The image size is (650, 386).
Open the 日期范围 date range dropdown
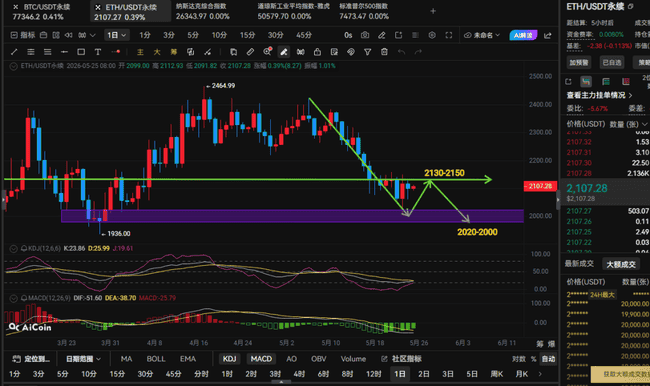click(83, 359)
